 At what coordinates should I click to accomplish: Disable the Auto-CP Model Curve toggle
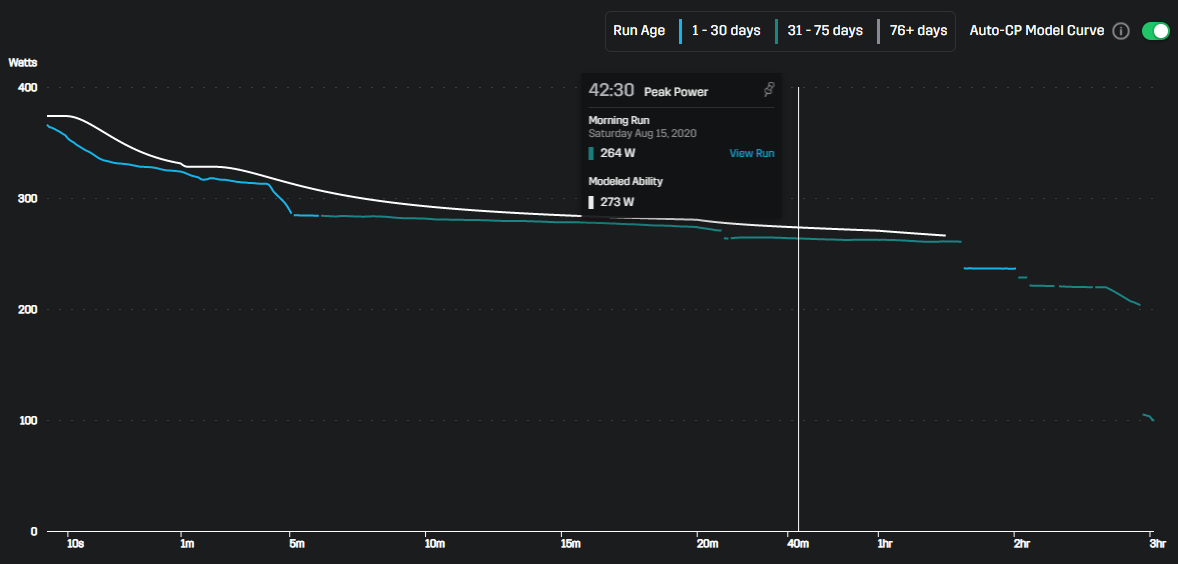1155,31
